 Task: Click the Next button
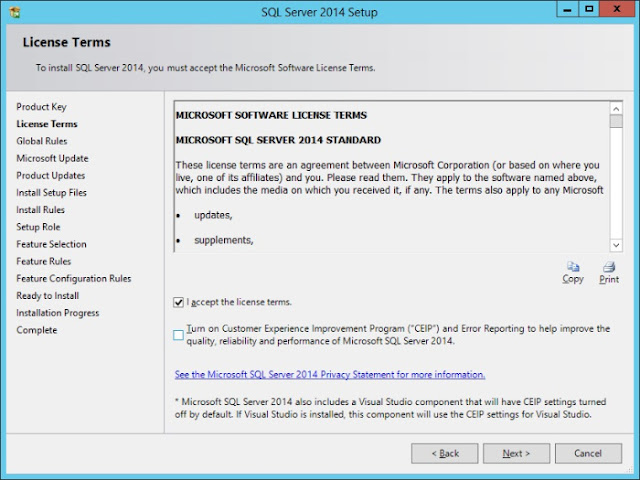click(x=516, y=453)
